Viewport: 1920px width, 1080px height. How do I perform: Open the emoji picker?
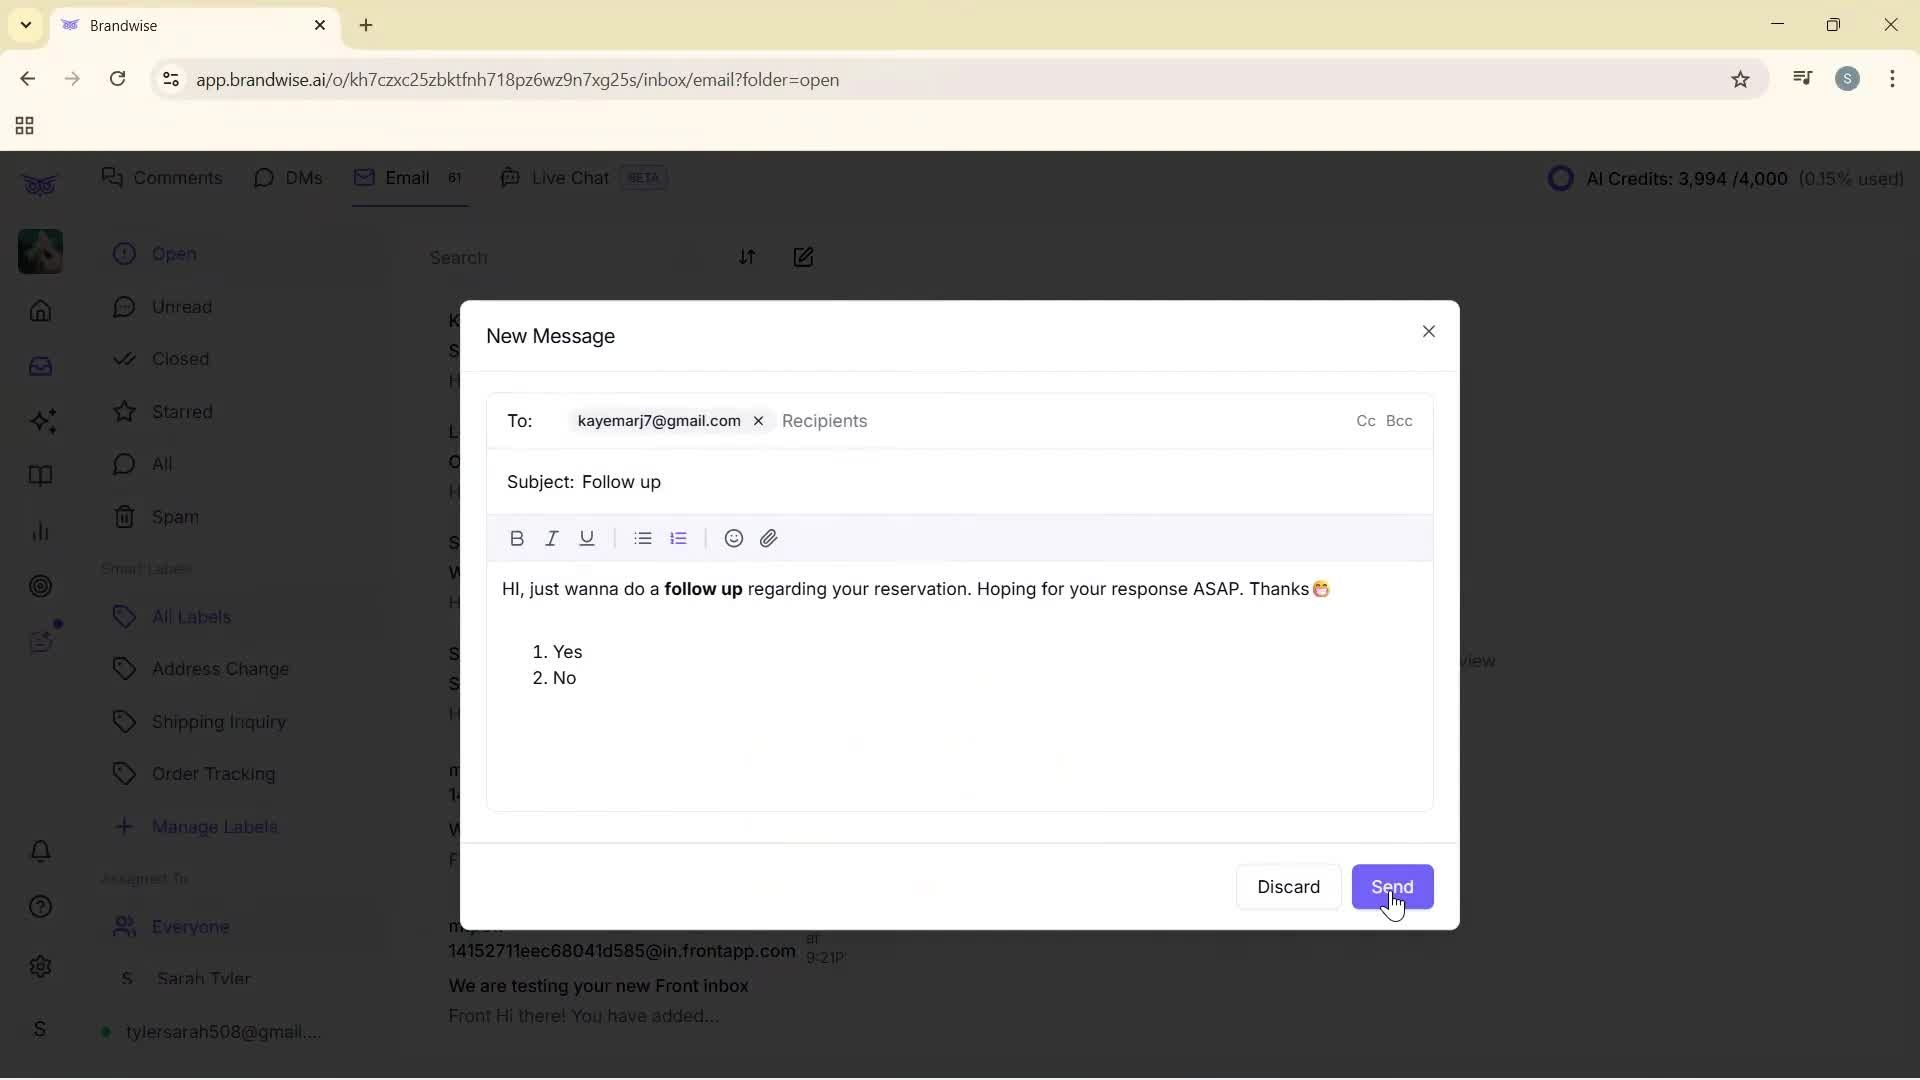[733, 538]
